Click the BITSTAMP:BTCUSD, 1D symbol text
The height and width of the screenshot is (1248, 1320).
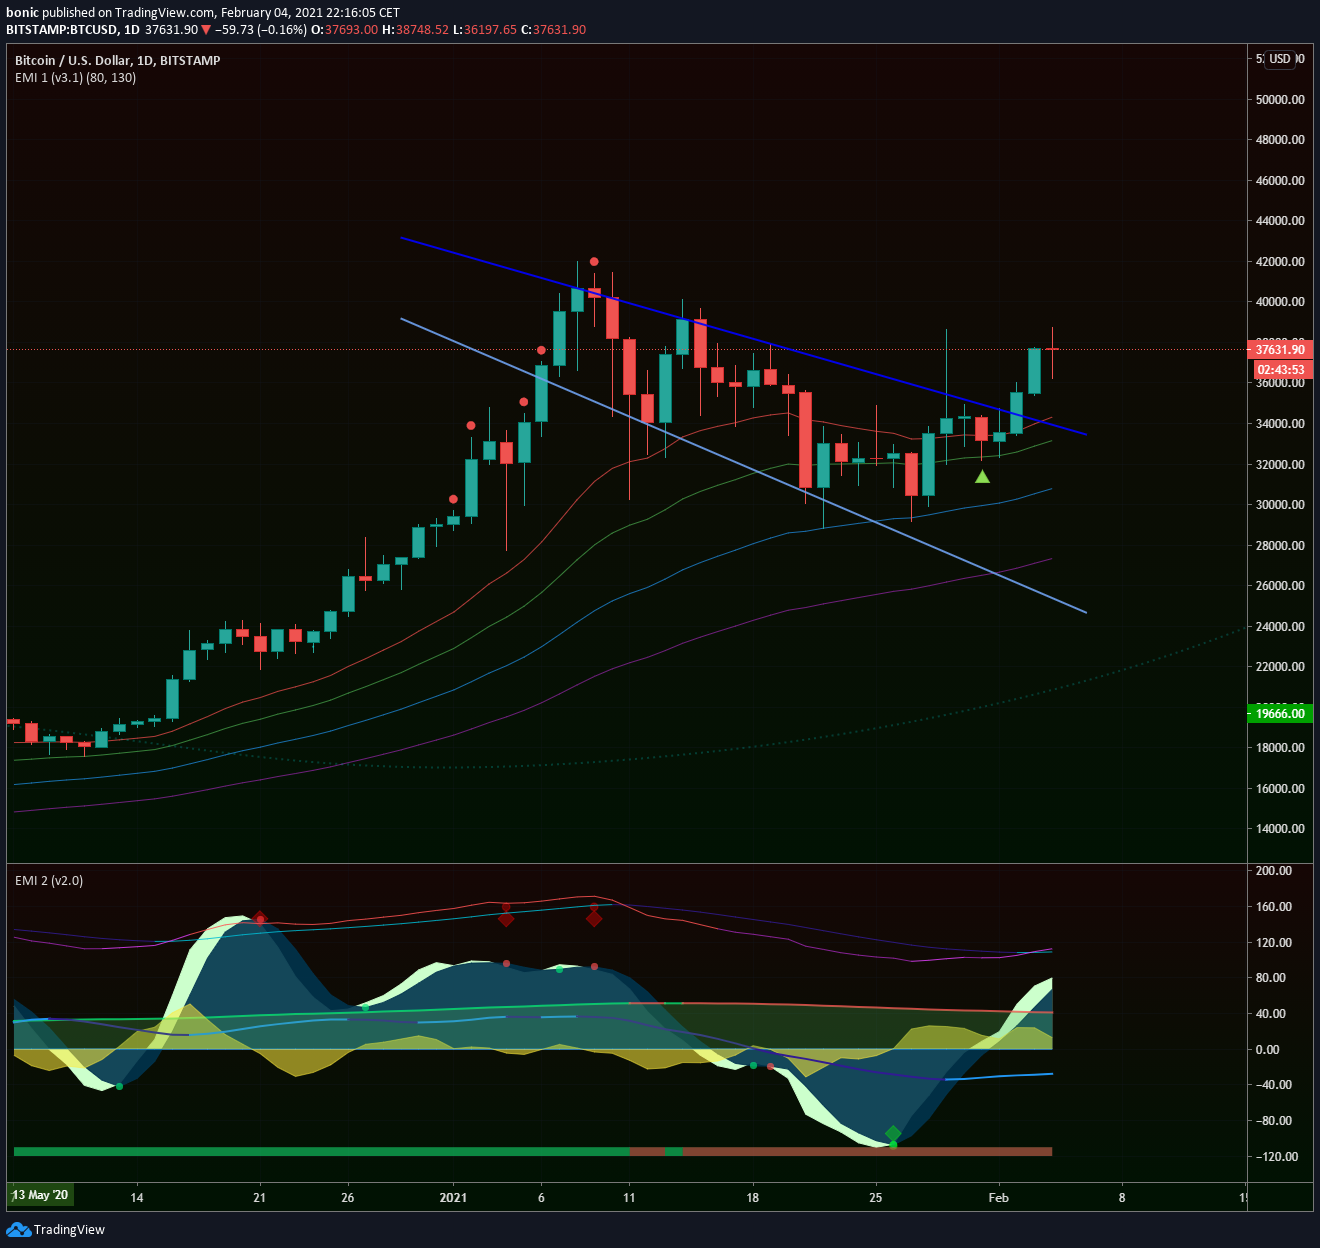73,30
